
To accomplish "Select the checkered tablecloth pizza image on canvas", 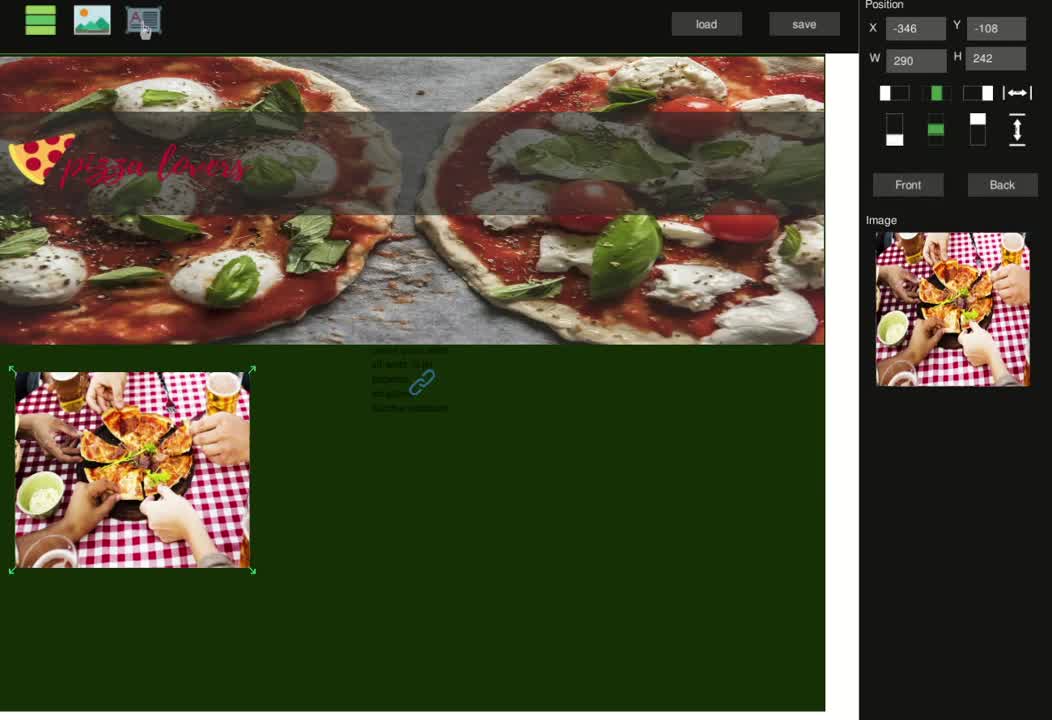I will (x=132, y=470).
